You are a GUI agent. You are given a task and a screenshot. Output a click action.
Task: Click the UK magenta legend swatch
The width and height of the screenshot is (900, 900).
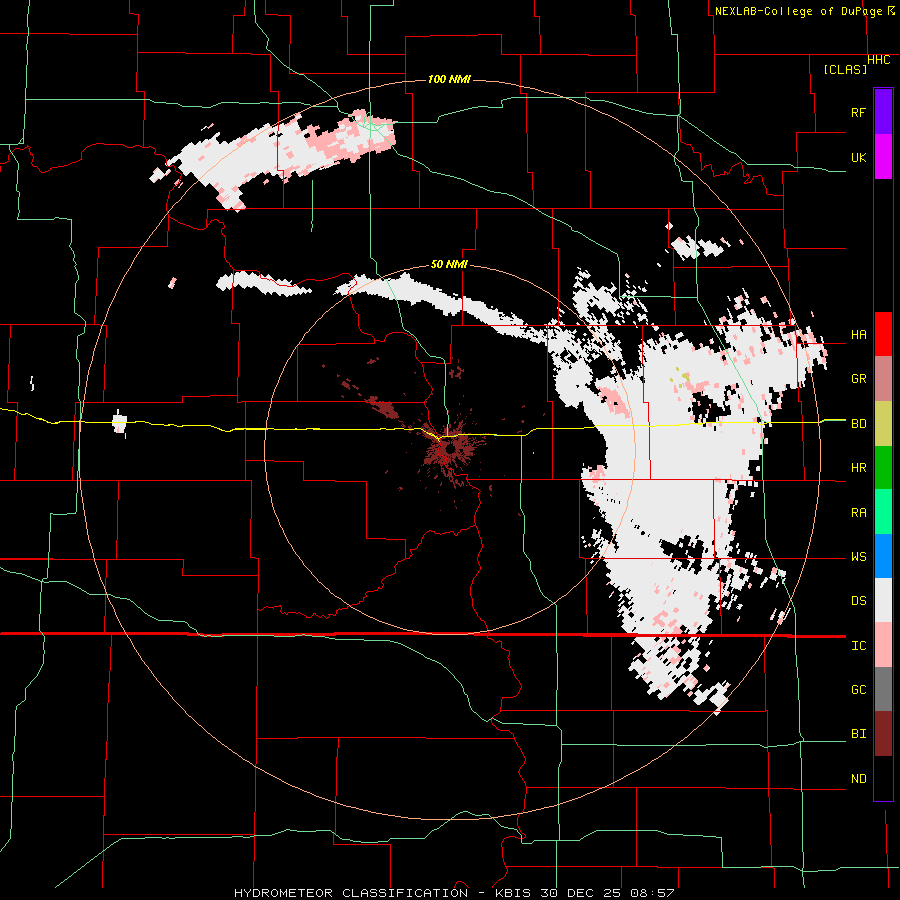pos(883,156)
